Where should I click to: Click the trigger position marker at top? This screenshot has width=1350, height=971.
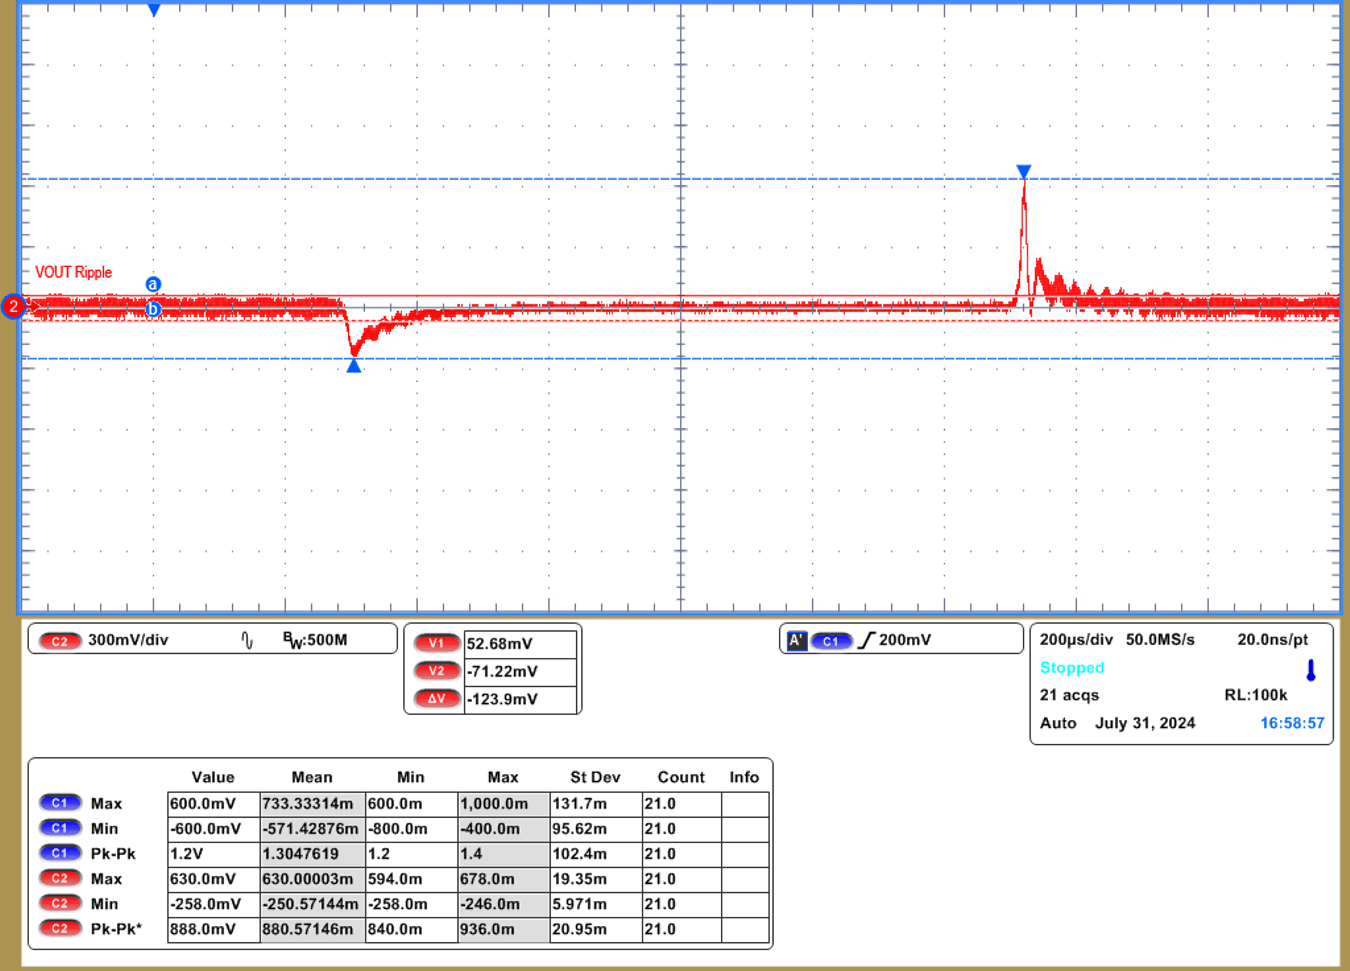154,10
